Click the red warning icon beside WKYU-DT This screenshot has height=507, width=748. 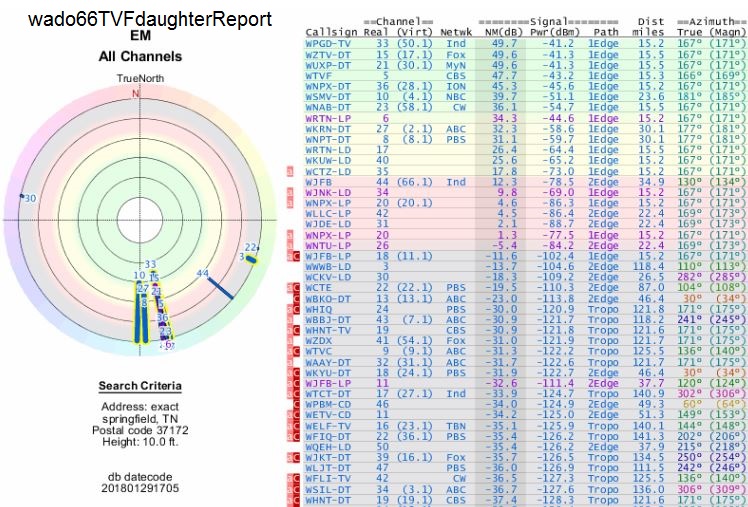295,372
